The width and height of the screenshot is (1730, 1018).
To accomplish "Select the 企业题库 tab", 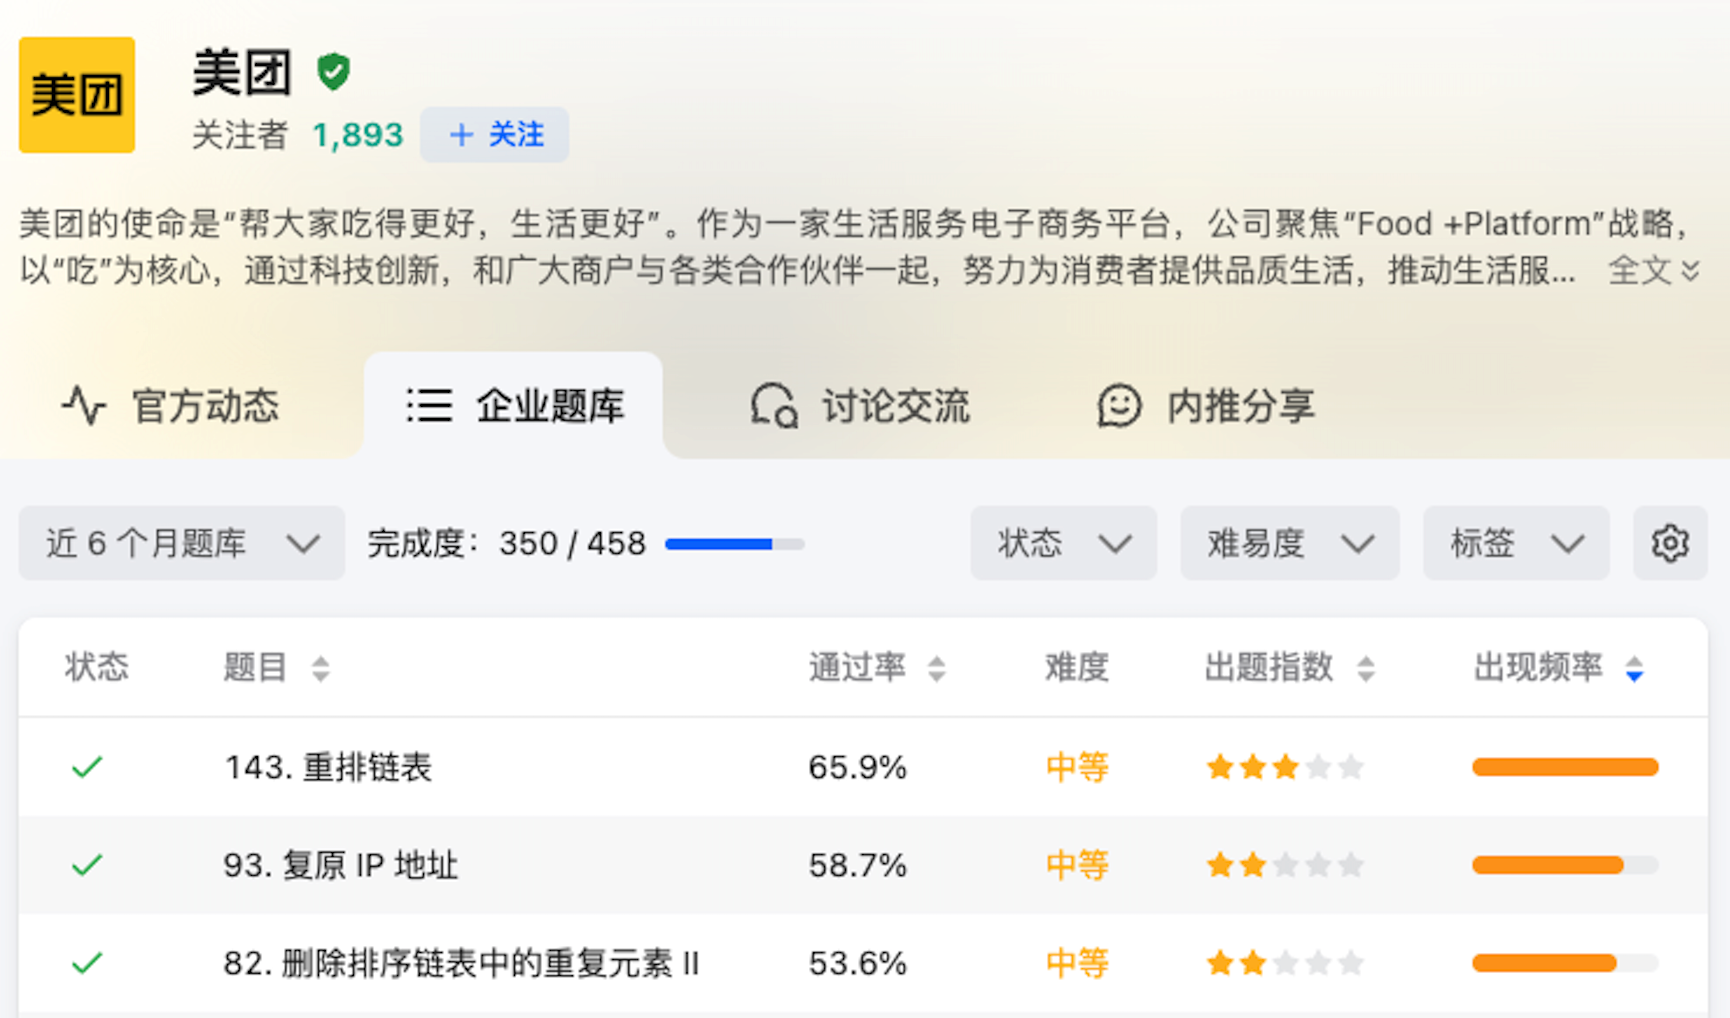I will tap(515, 406).
